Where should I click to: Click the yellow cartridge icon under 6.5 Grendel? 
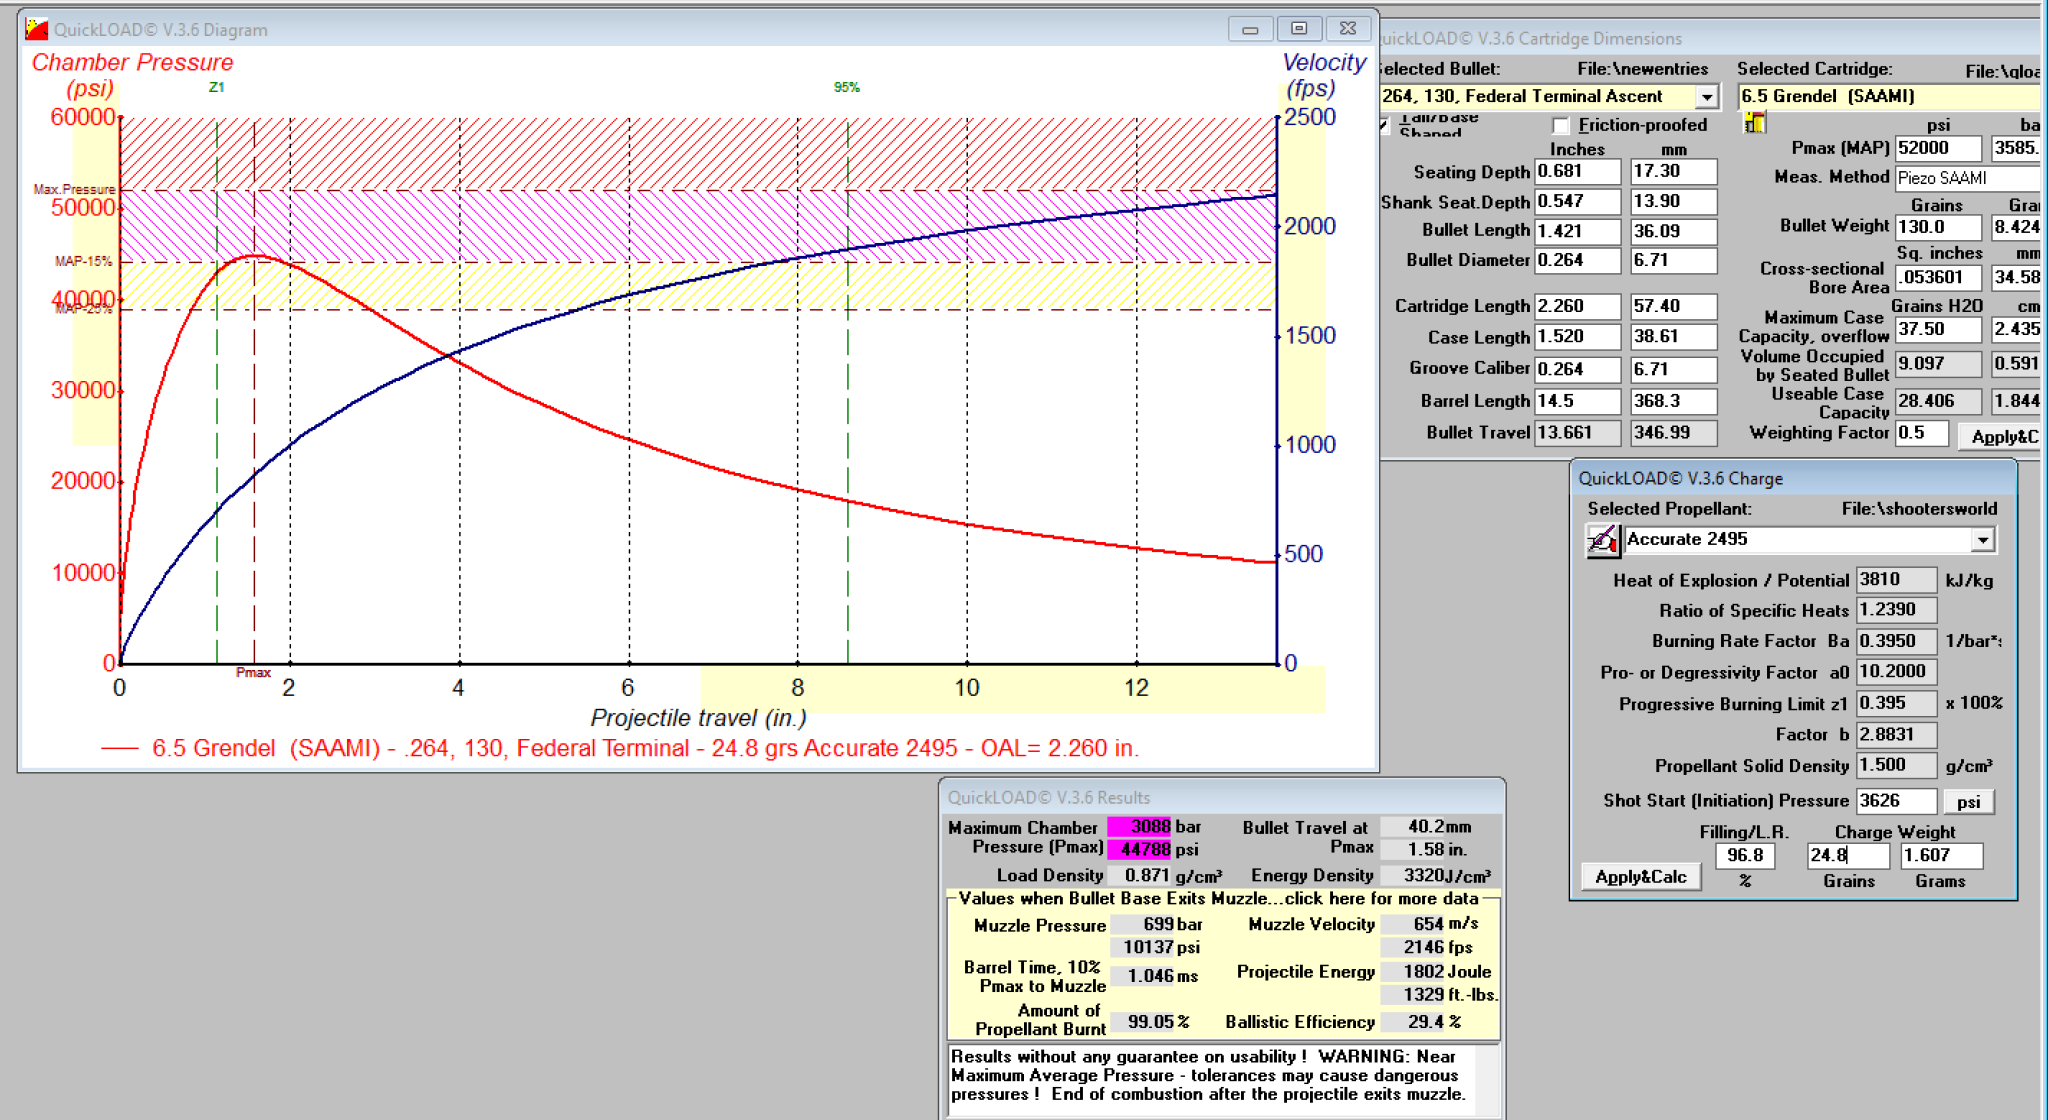[x=1755, y=123]
